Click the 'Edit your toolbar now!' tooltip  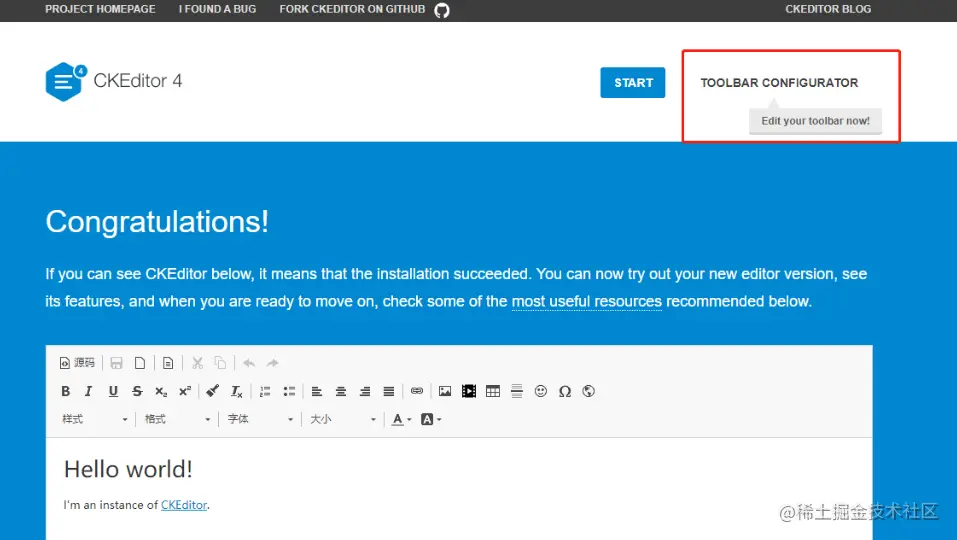coord(815,121)
